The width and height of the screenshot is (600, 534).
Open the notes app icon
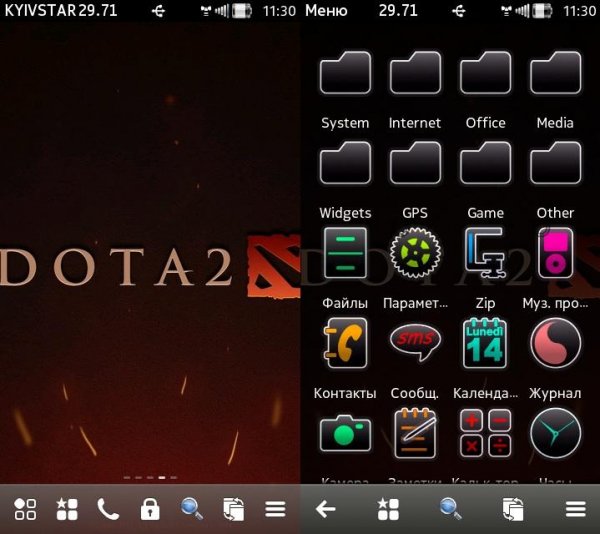[415, 433]
